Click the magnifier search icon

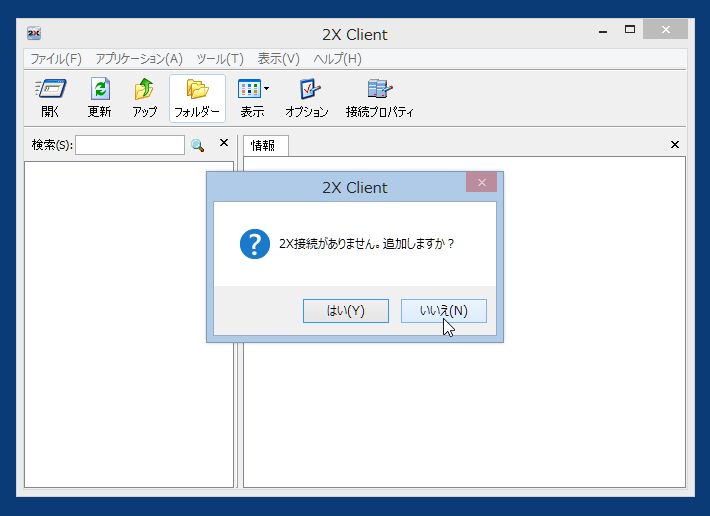[x=197, y=145]
